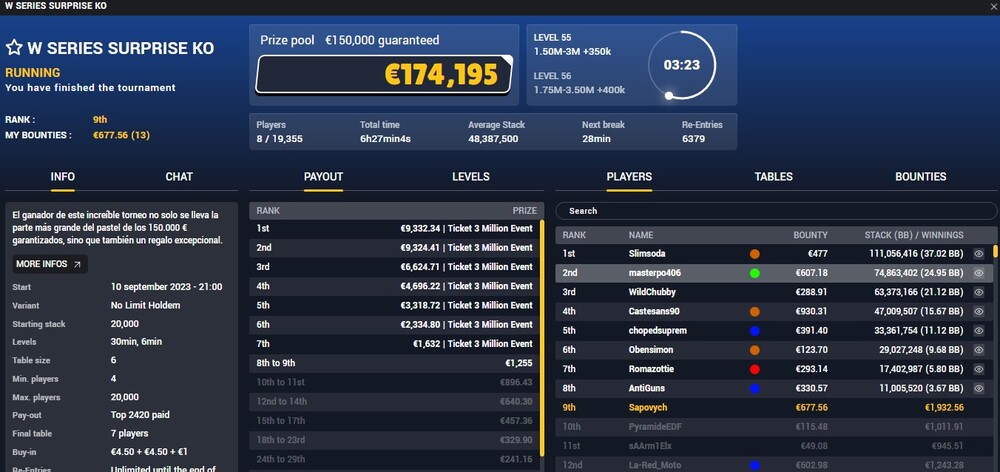Switch to the CHAT tab

[x=179, y=177]
